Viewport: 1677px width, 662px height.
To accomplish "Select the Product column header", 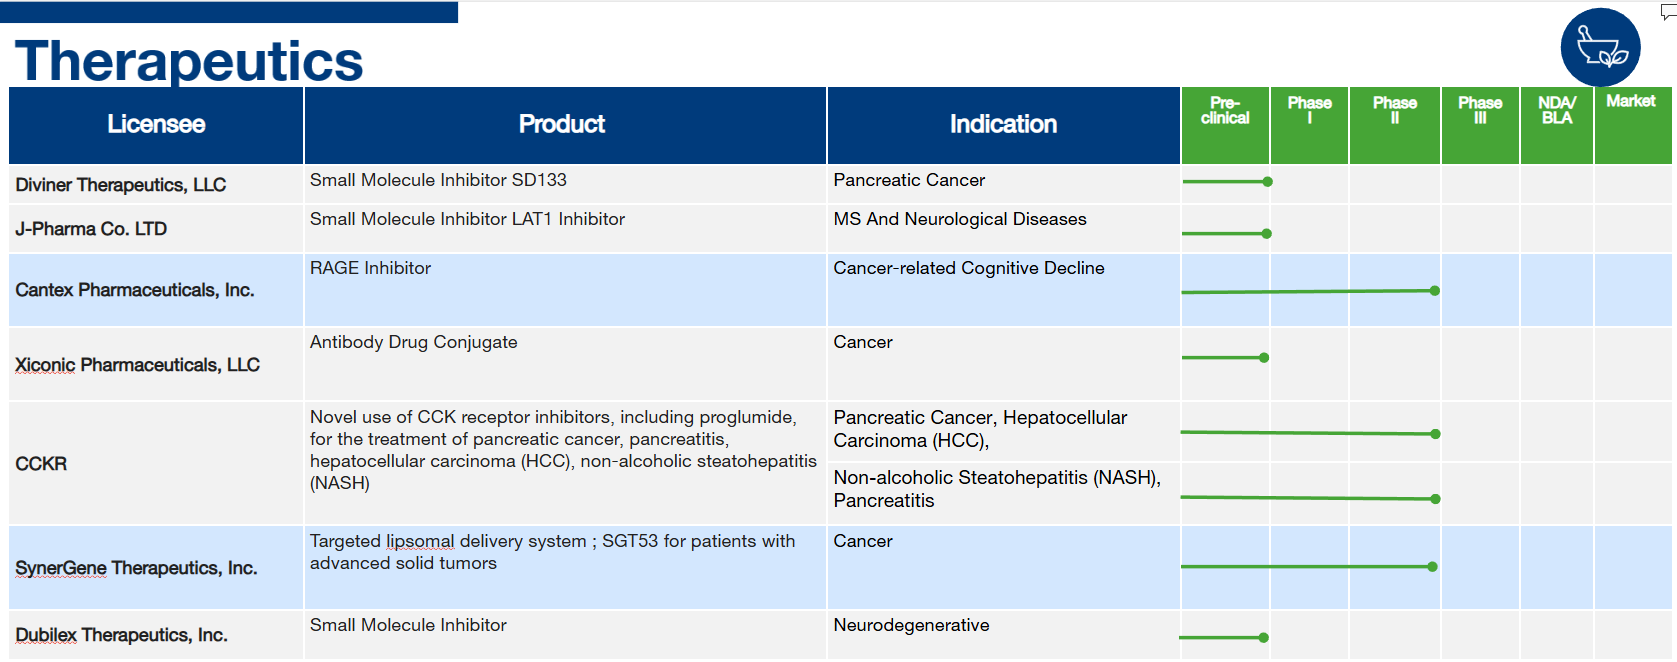I will pyautogui.click(x=565, y=125).
